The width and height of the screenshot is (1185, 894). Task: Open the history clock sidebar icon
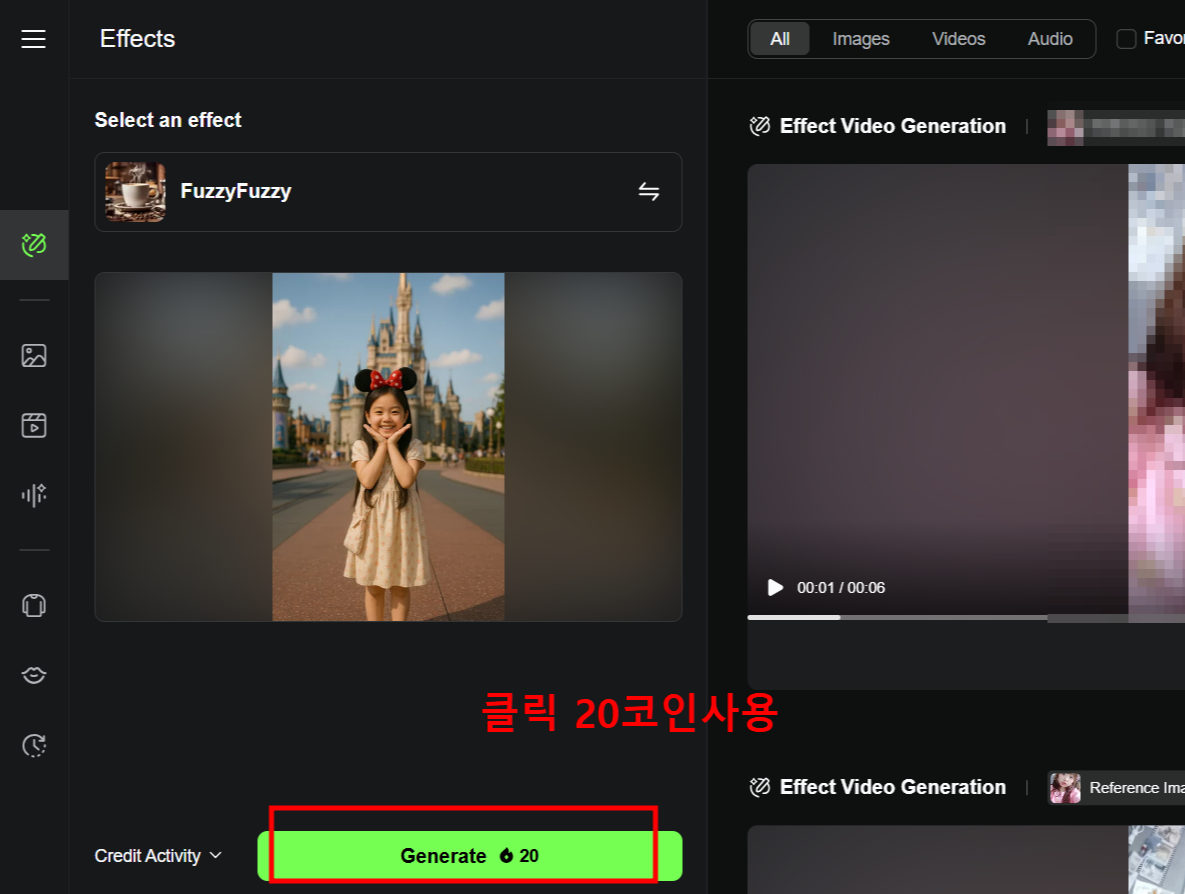(34, 745)
